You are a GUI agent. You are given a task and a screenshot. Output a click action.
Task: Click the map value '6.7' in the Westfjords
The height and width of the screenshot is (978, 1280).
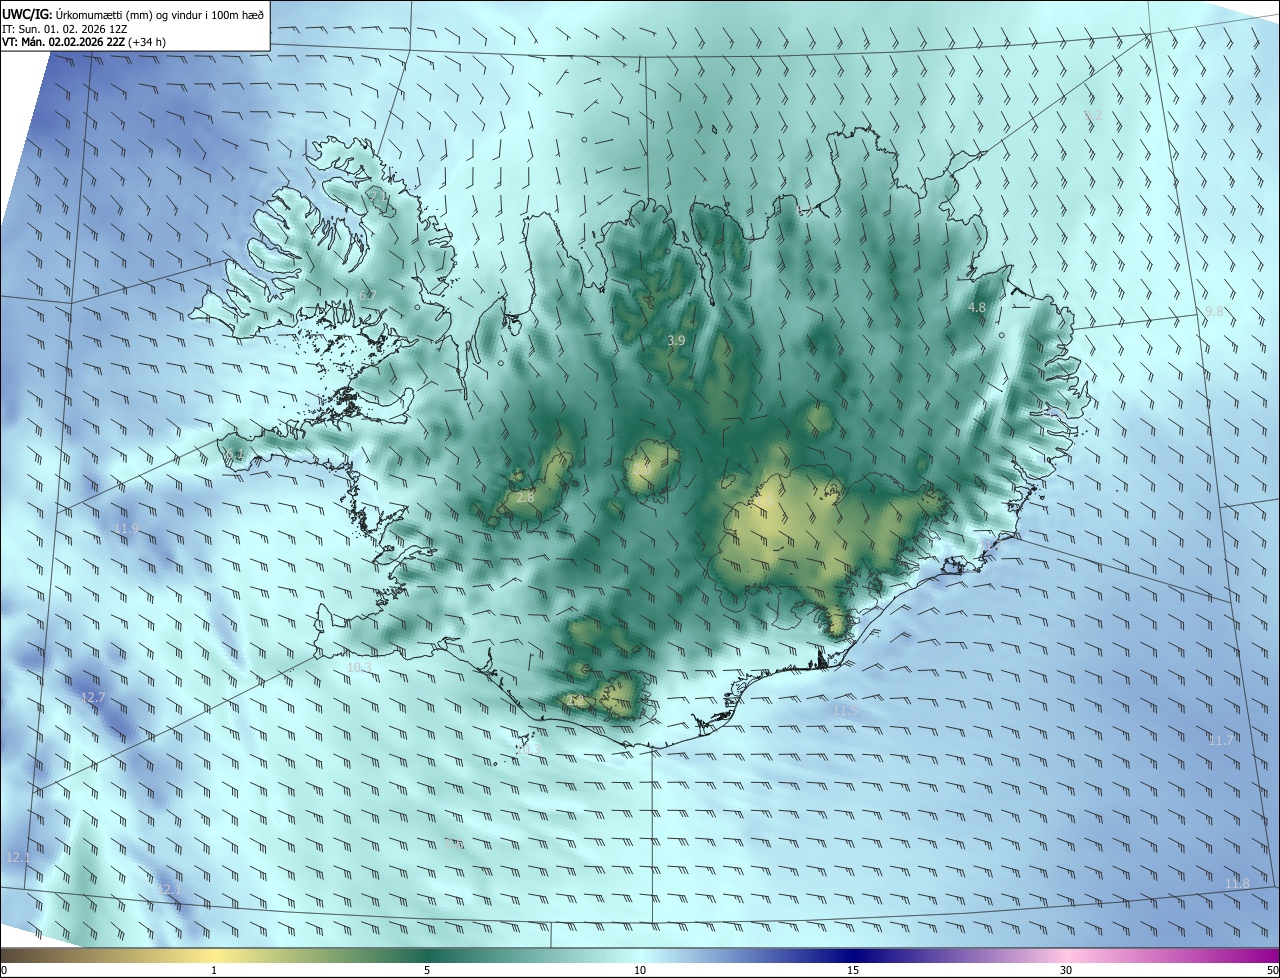pyautogui.click(x=367, y=296)
